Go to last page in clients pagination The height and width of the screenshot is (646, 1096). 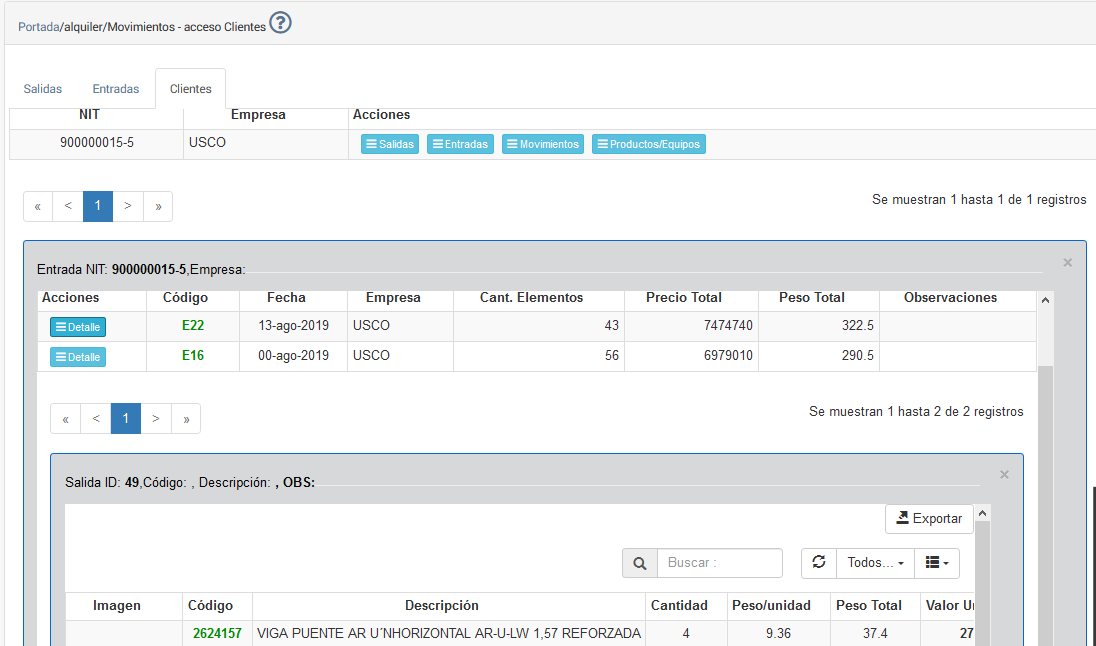[x=158, y=206]
